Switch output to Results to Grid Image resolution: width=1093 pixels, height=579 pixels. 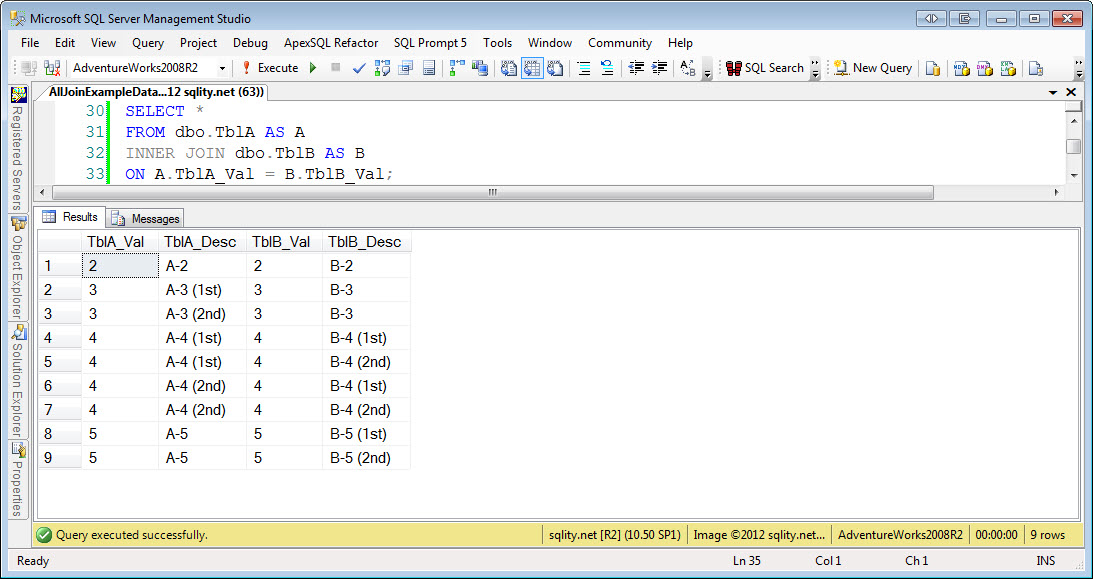pos(532,68)
